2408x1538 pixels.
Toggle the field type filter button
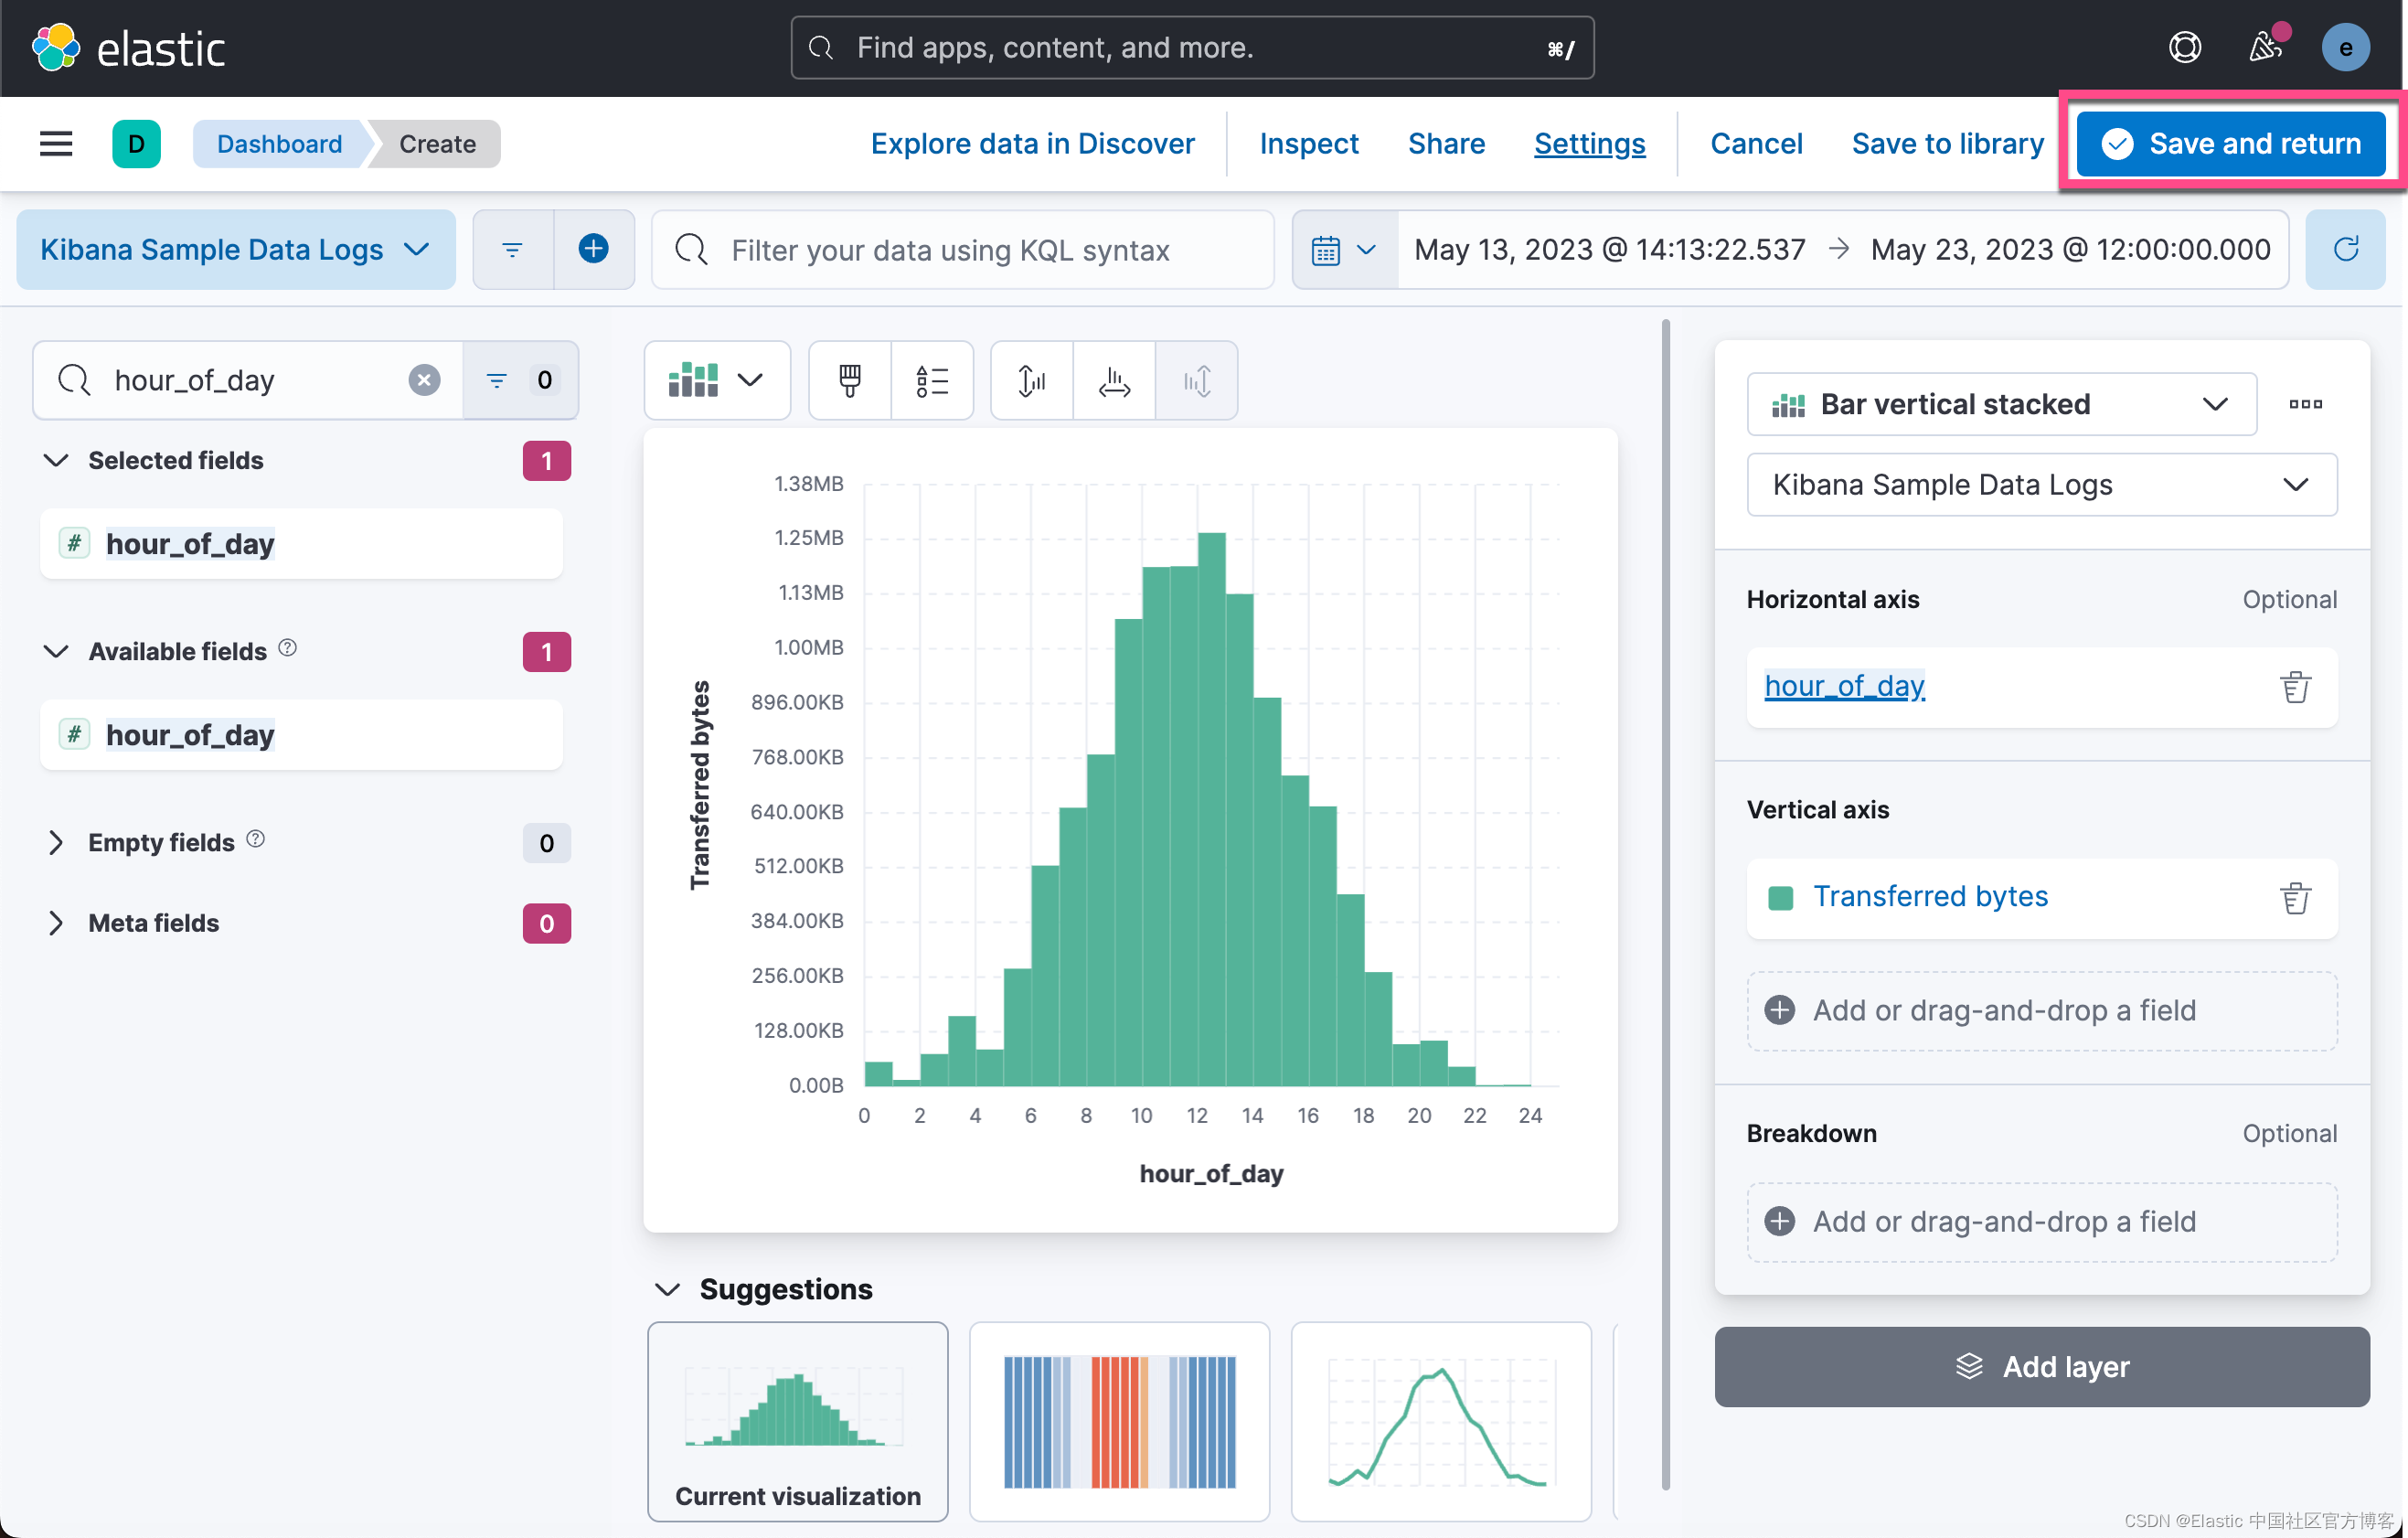(x=520, y=380)
